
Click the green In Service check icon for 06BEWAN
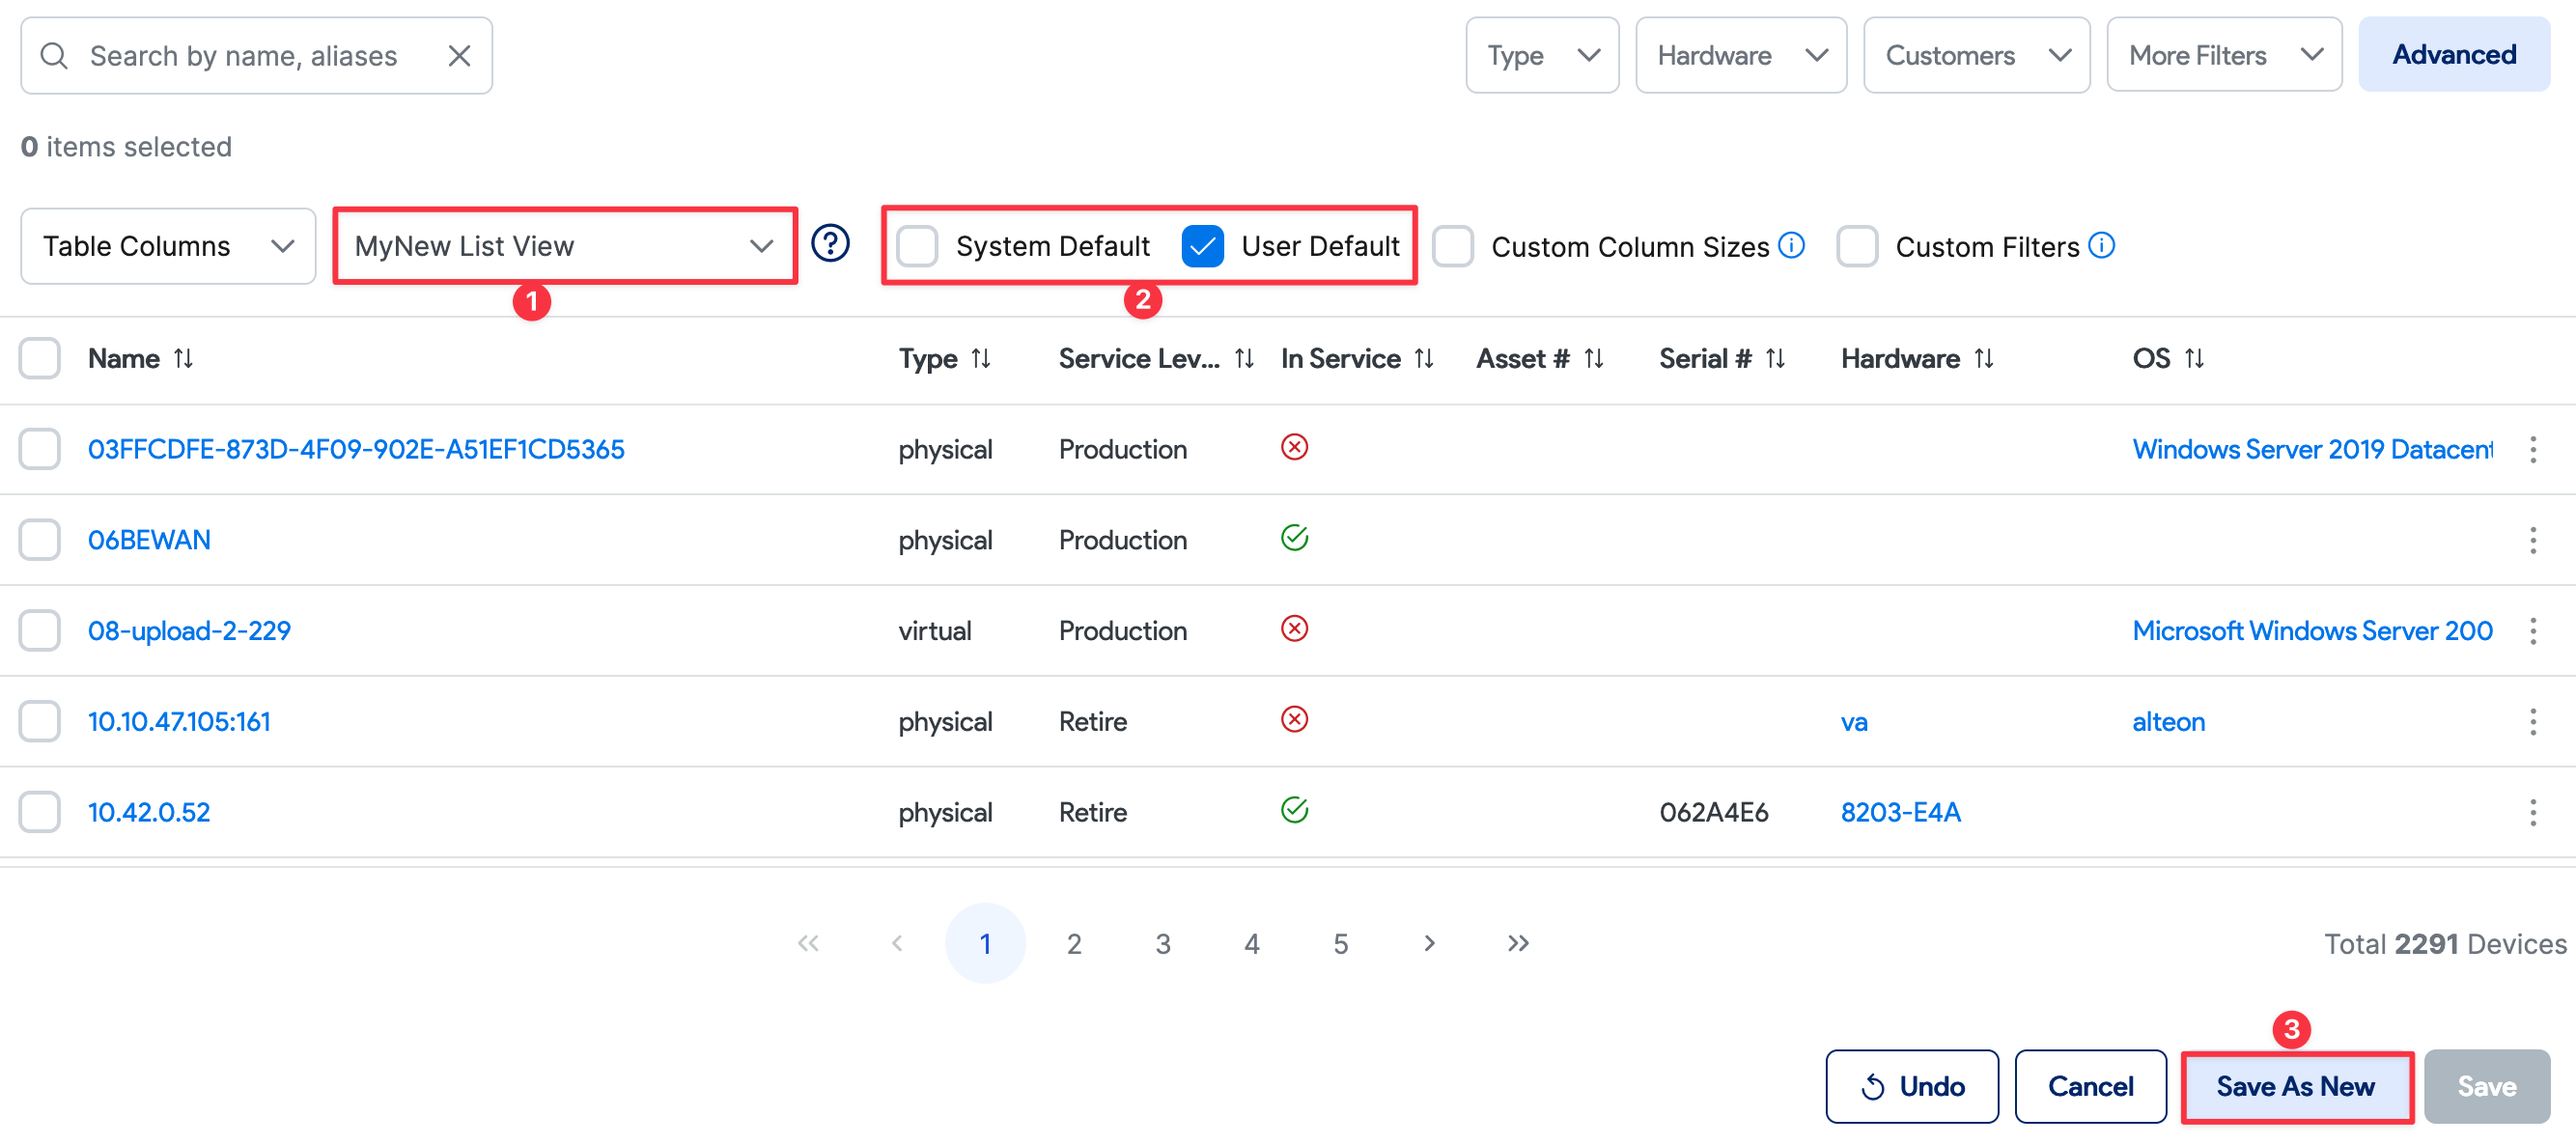(1295, 537)
